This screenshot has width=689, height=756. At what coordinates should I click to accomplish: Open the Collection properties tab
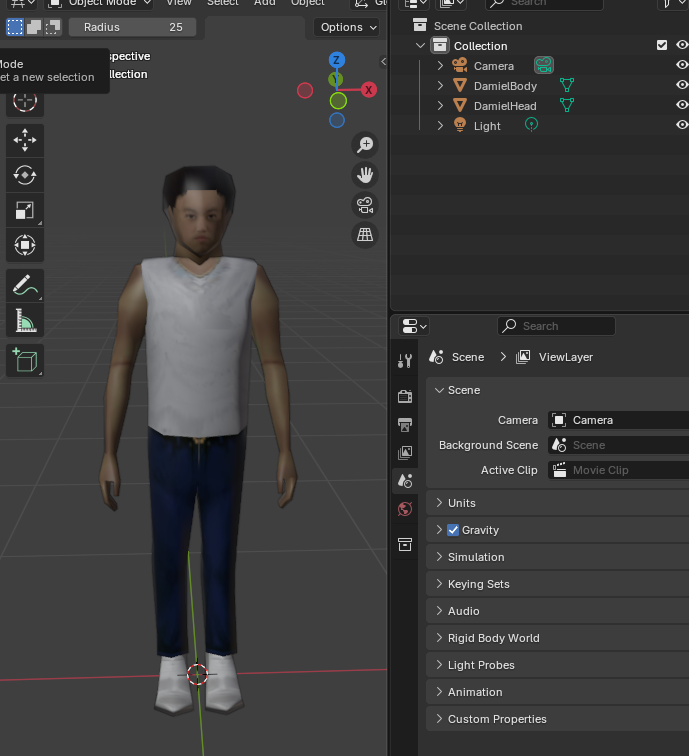(x=405, y=545)
